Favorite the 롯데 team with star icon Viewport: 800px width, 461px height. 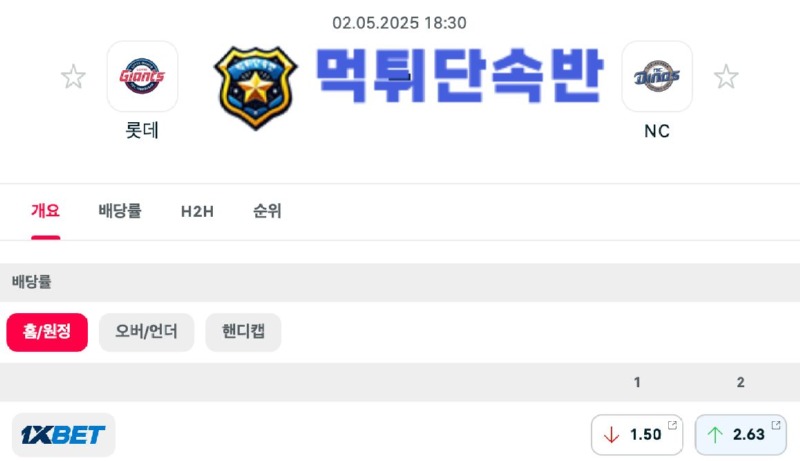coord(73,76)
